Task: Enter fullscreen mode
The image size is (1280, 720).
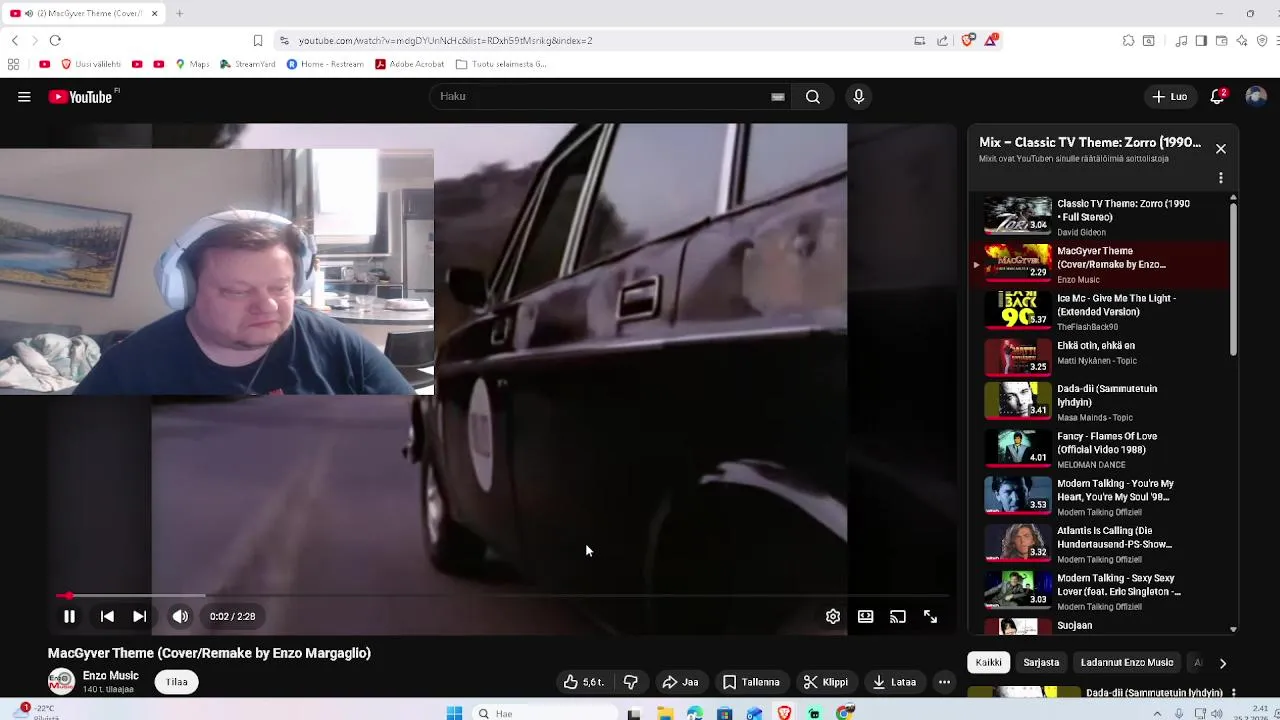Action: click(930, 617)
